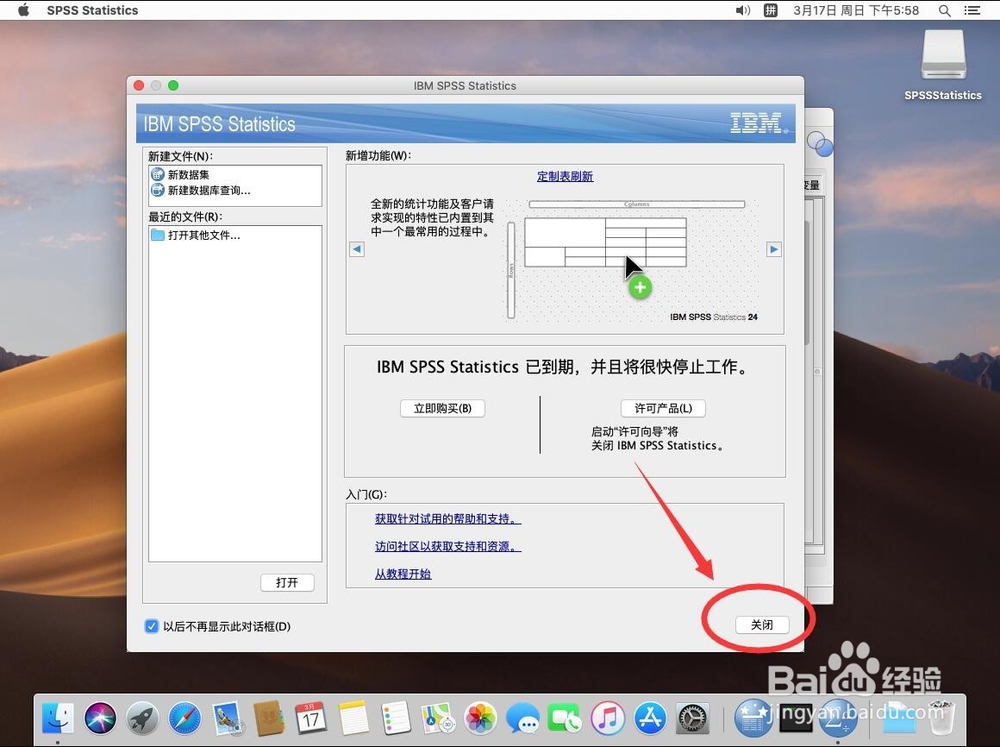Viewport: 1000px width, 747px height.
Task: Open the 定制表刷新 link
Action: tap(563, 176)
